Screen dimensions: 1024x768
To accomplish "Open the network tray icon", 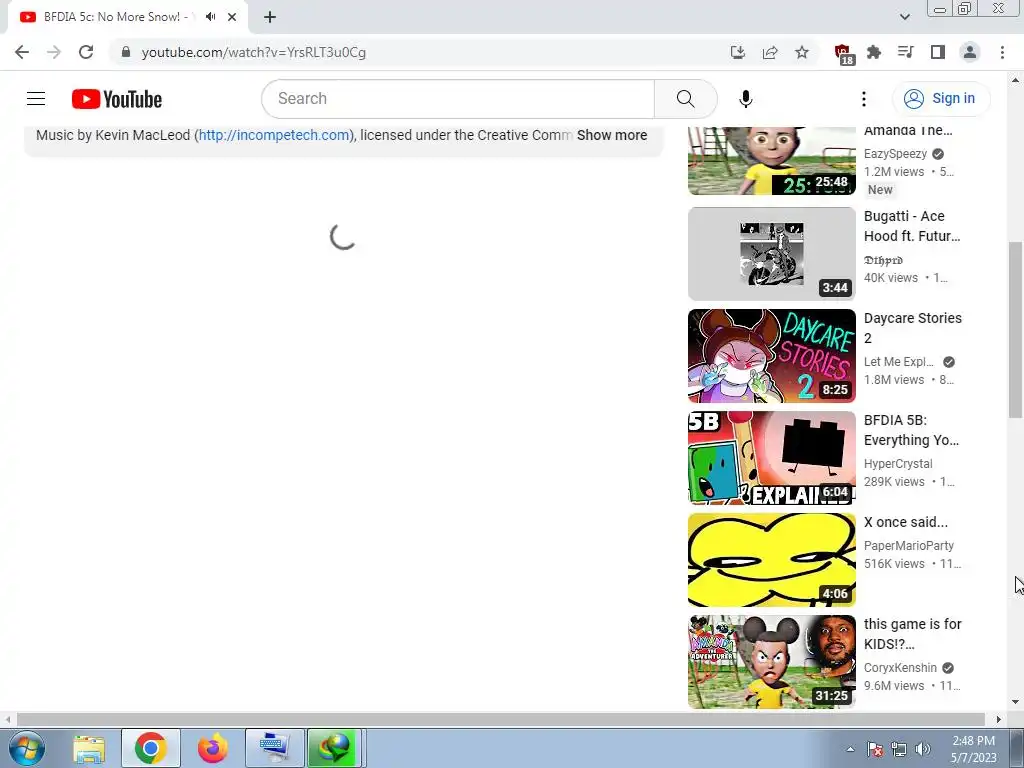I will (899, 749).
